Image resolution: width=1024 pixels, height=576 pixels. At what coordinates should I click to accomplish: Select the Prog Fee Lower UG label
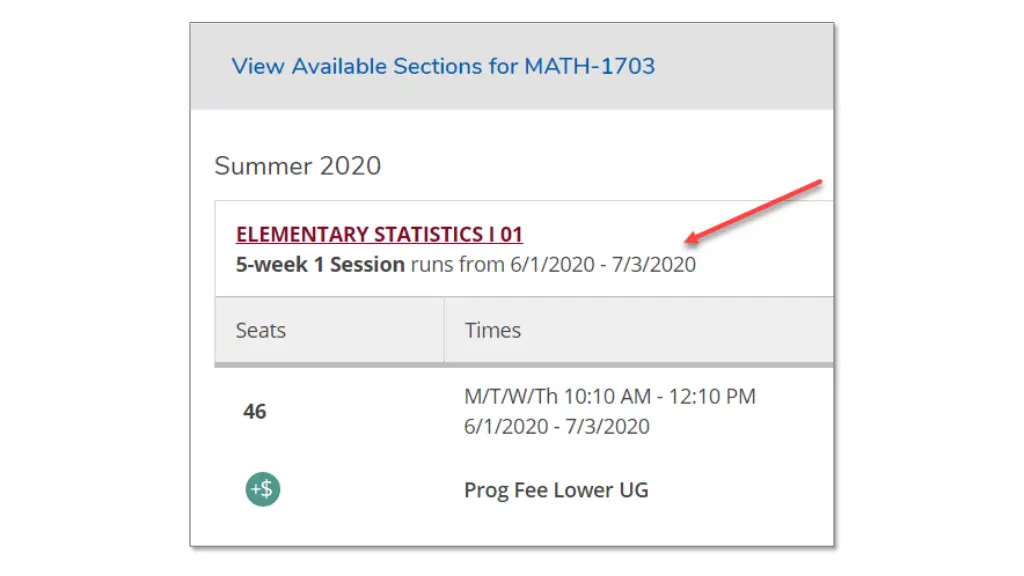[x=556, y=490]
